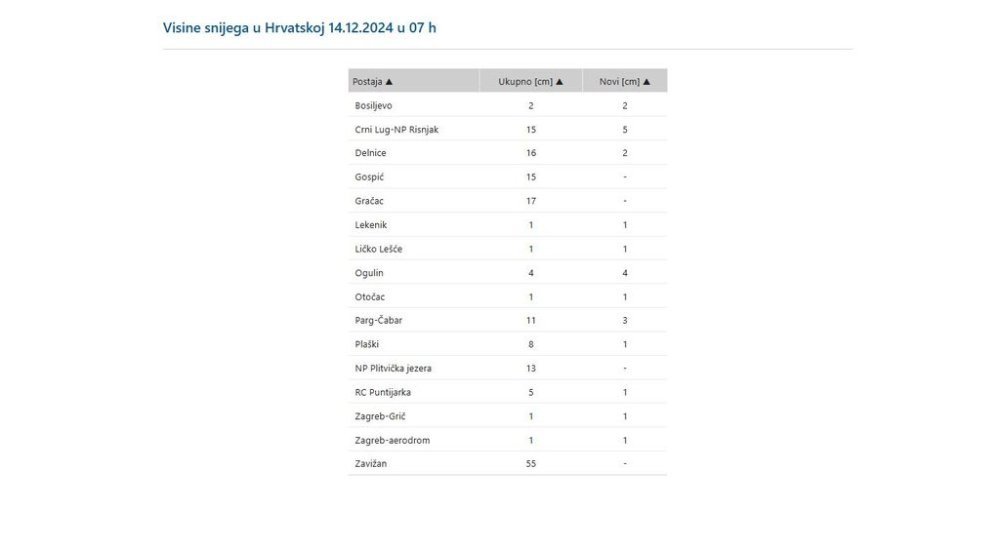Select the Bosiljevo station row

click(x=508, y=105)
